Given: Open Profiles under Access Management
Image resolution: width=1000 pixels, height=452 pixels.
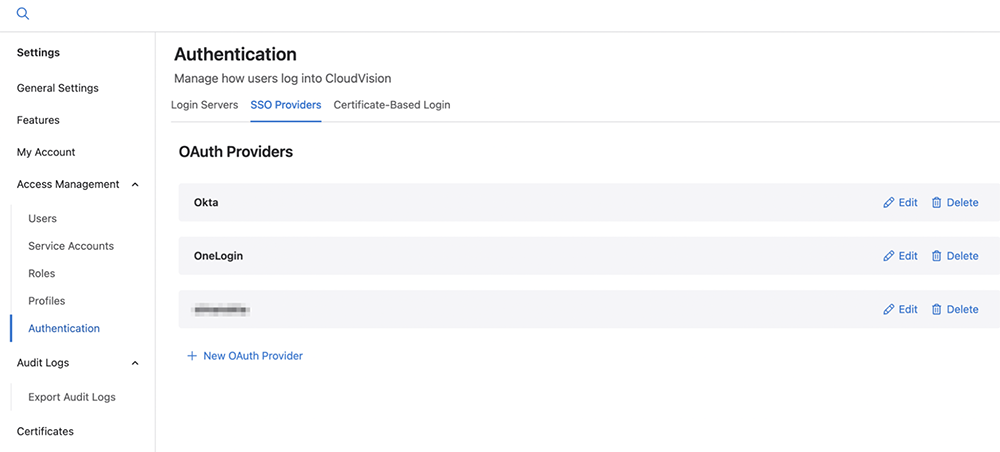Looking at the screenshot, I should click(47, 301).
